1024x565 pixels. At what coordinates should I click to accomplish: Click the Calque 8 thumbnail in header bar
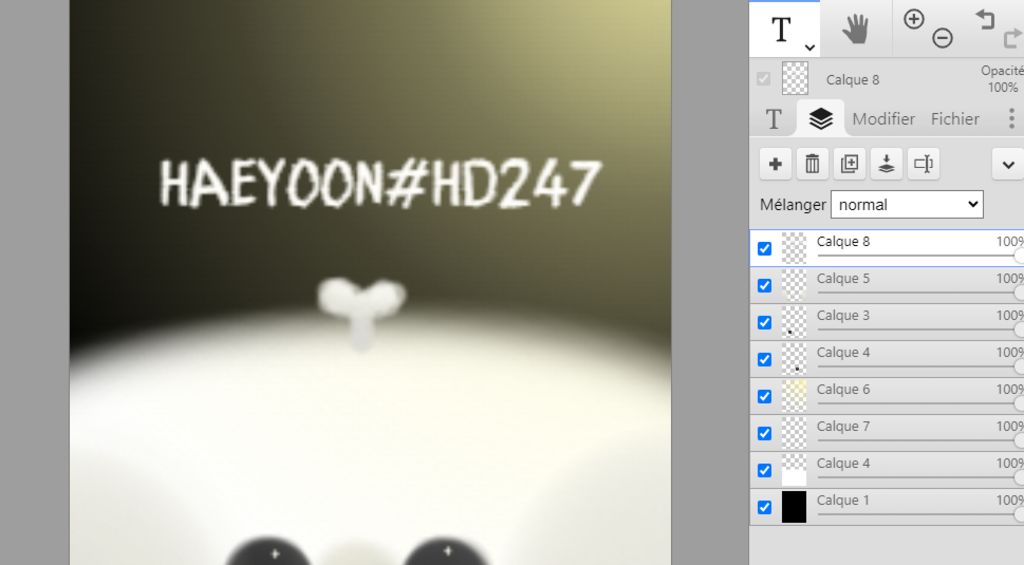[795, 78]
